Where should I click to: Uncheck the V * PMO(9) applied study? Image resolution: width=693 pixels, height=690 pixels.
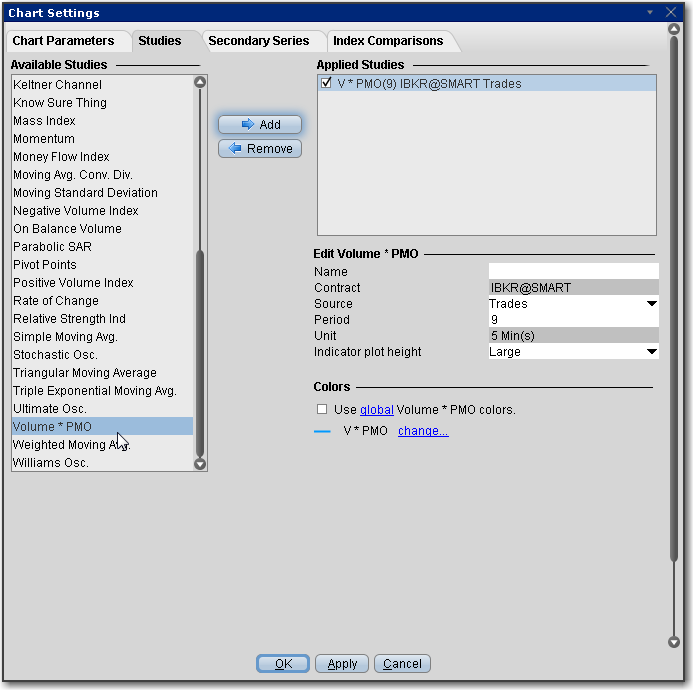327,85
